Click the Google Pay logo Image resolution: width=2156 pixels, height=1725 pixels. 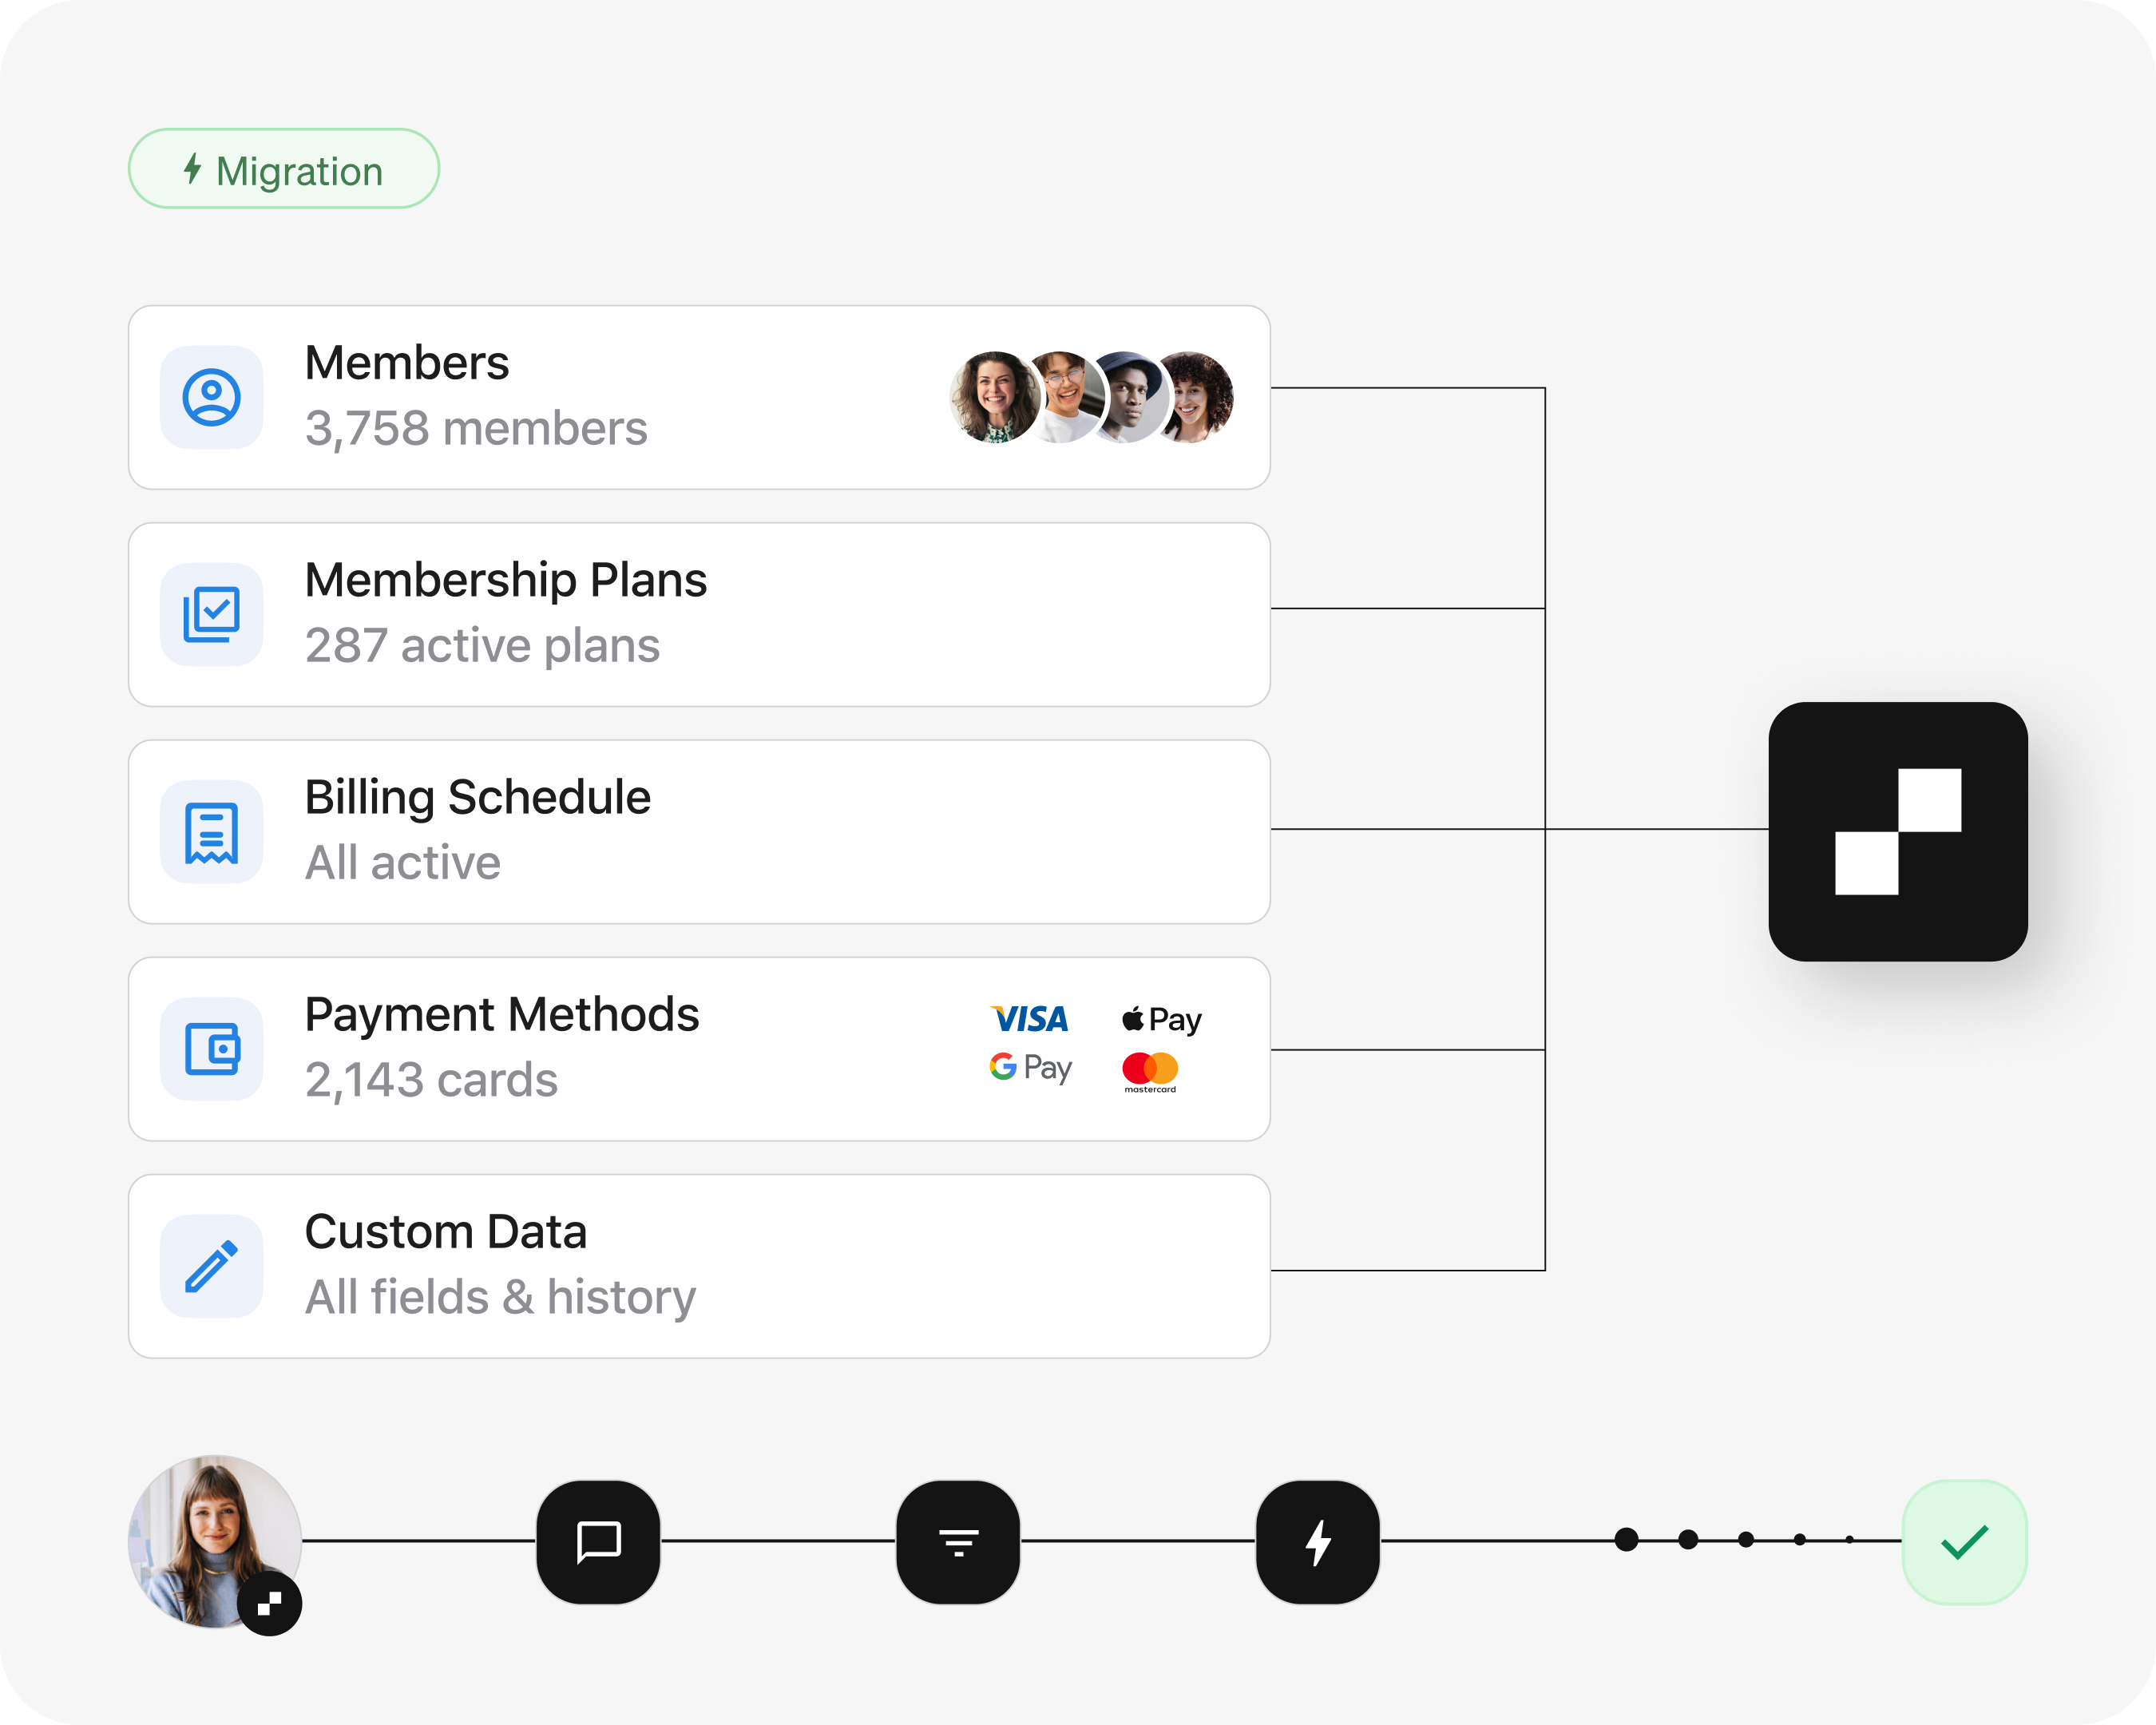click(1030, 1068)
